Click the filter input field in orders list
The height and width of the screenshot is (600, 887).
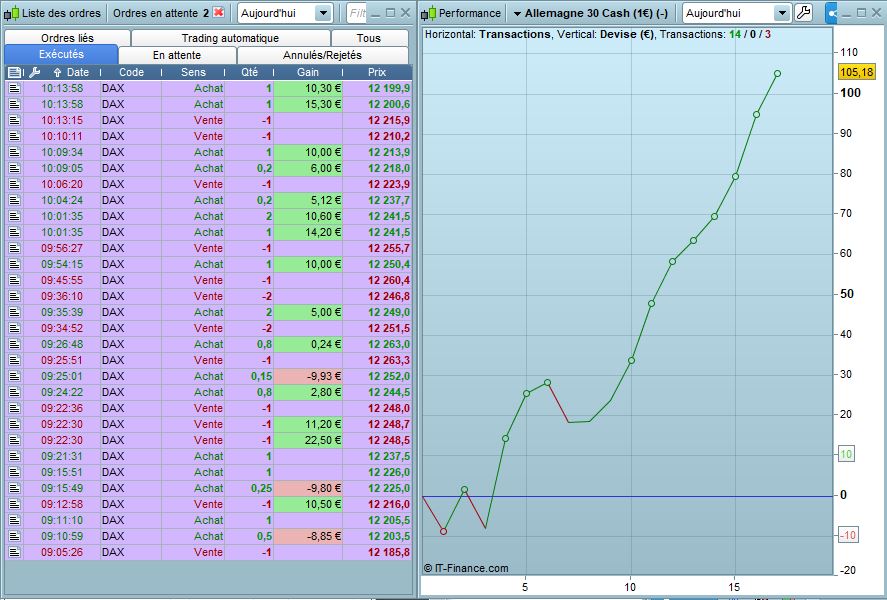click(x=355, y=13)
